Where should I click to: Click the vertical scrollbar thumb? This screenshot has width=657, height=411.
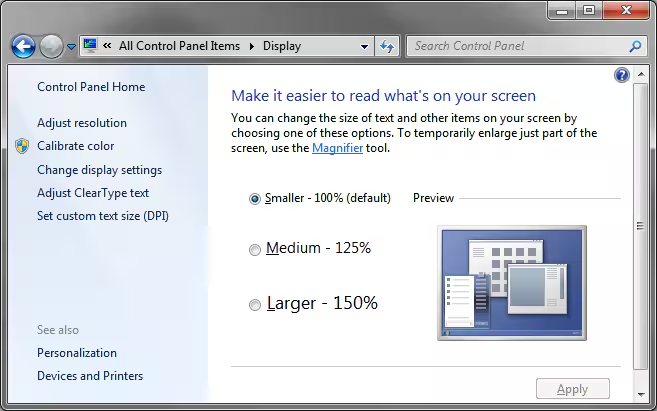[640, 226]
